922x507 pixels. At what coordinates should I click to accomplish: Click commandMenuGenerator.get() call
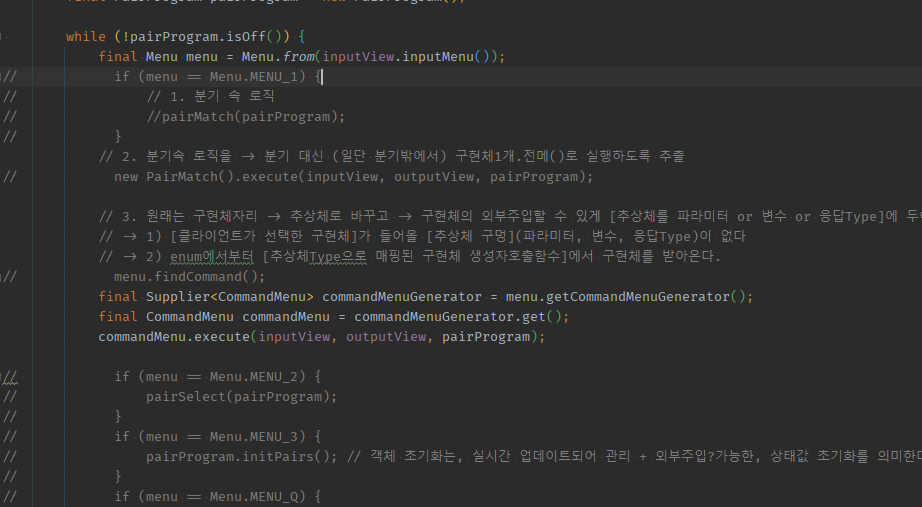[457, 316]
